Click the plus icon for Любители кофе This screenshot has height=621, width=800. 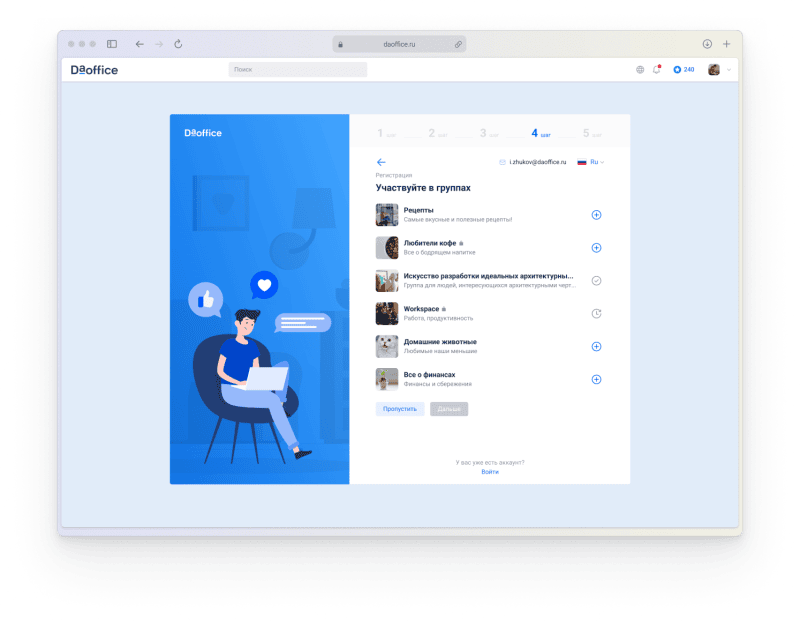coord(596,247)
